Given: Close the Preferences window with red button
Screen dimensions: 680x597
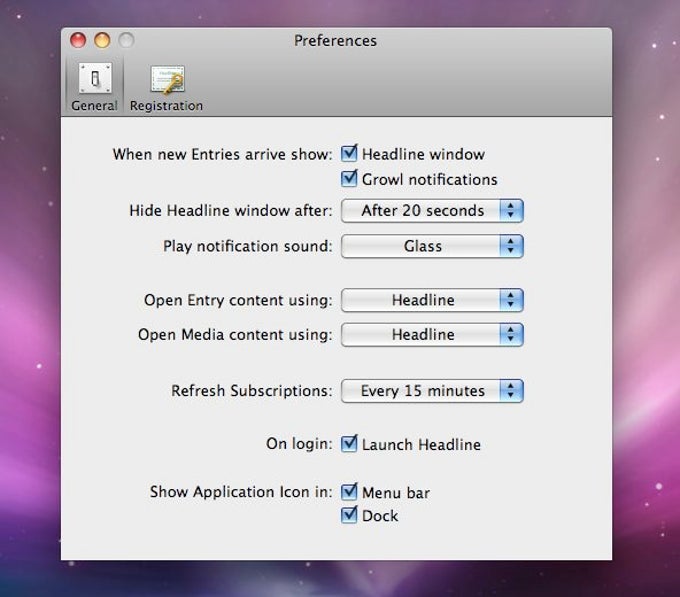Looking at the screenshot, I should click(78, 40).
